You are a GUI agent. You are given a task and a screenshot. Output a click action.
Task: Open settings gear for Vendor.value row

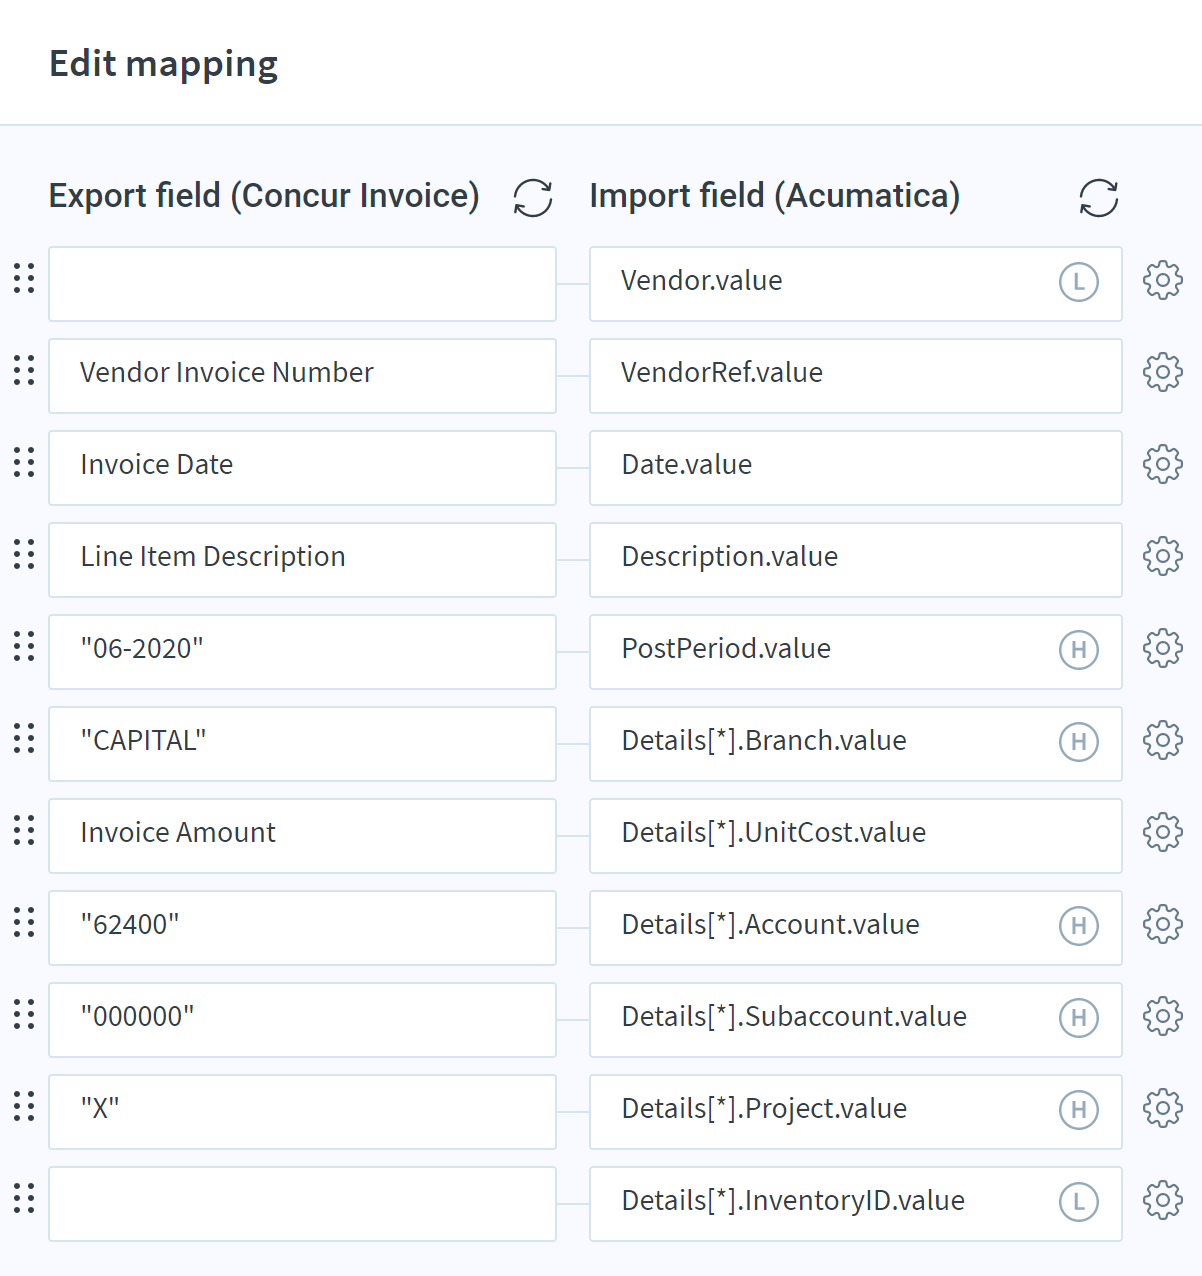tap(1163, 281)
